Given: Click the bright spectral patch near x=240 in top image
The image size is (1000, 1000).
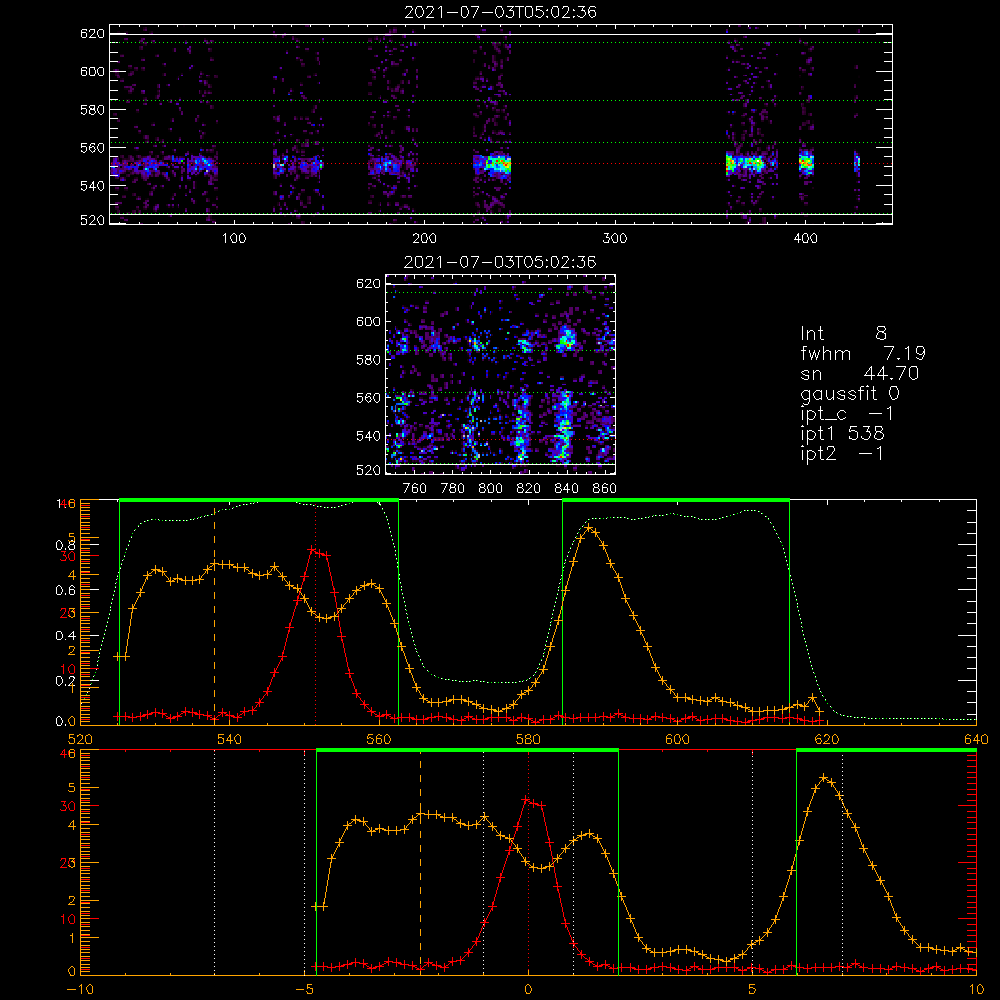Looking at the screenshot, I should [497, 165].
